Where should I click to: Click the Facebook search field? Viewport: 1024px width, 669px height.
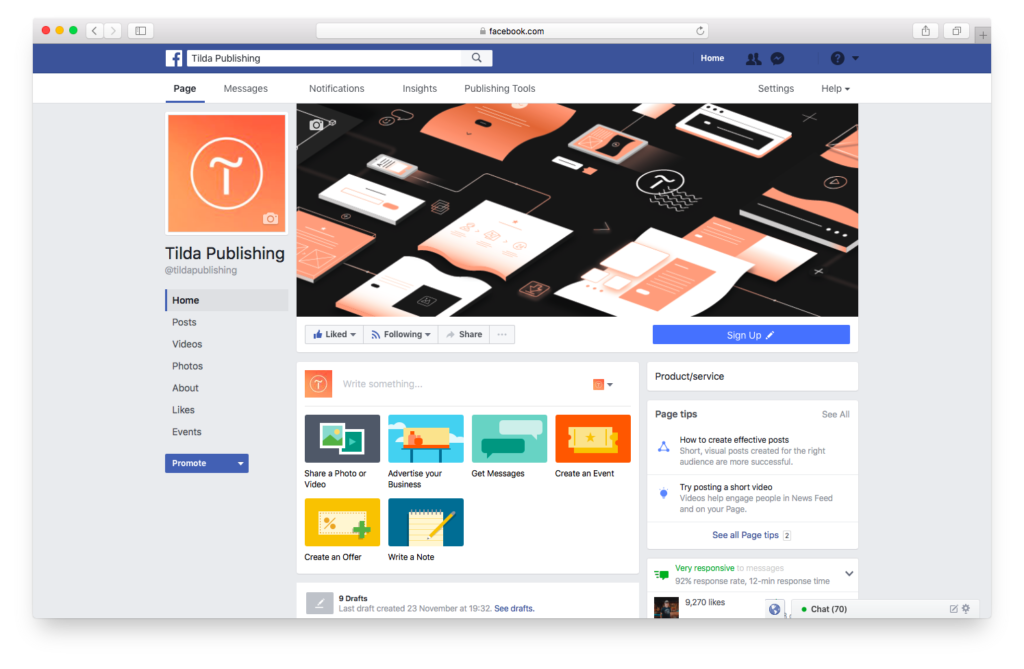325,58
